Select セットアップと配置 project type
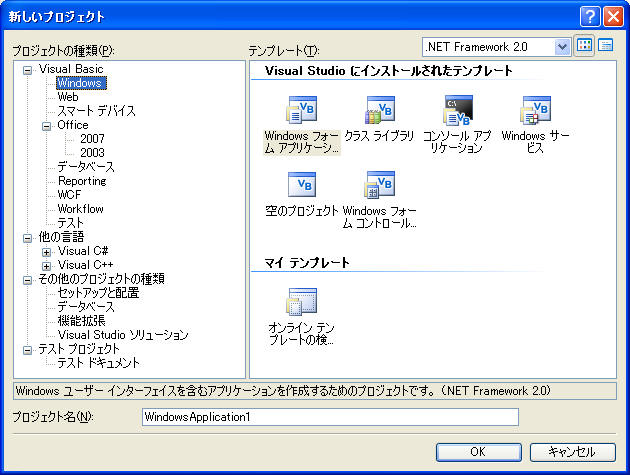 pyautogui.click(x=98, y=293)
